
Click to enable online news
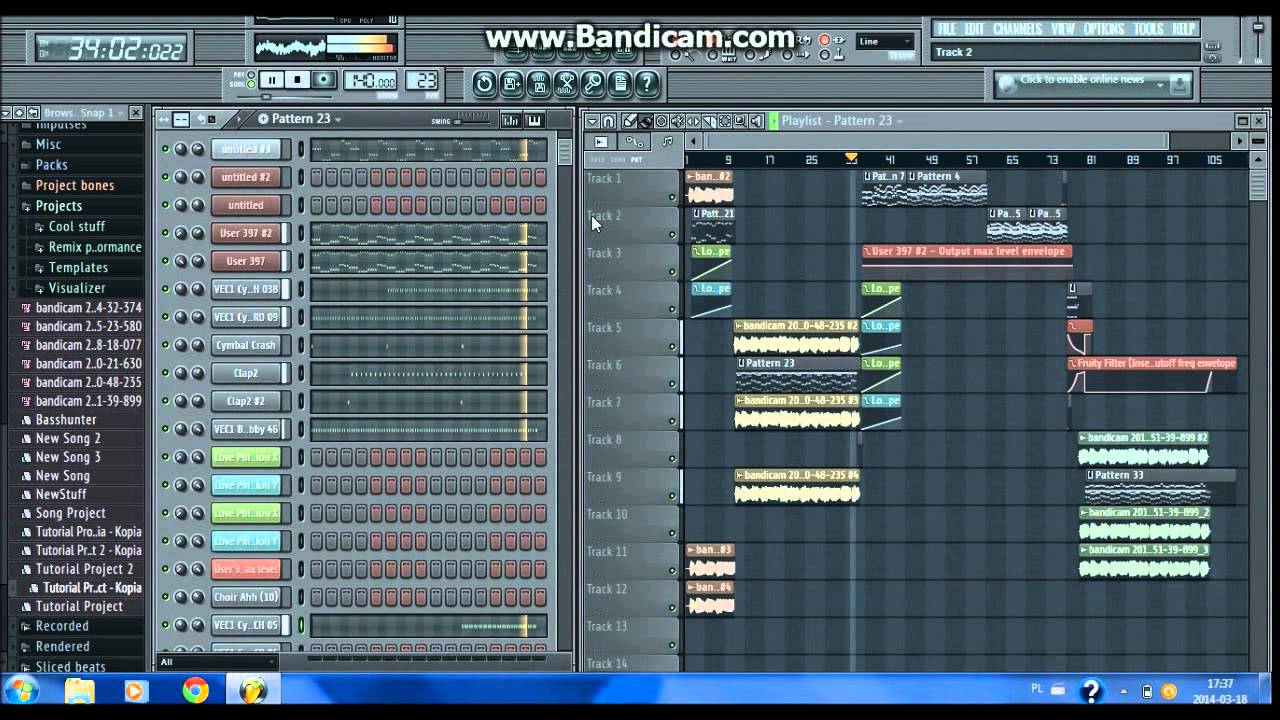pos(1082,80)
